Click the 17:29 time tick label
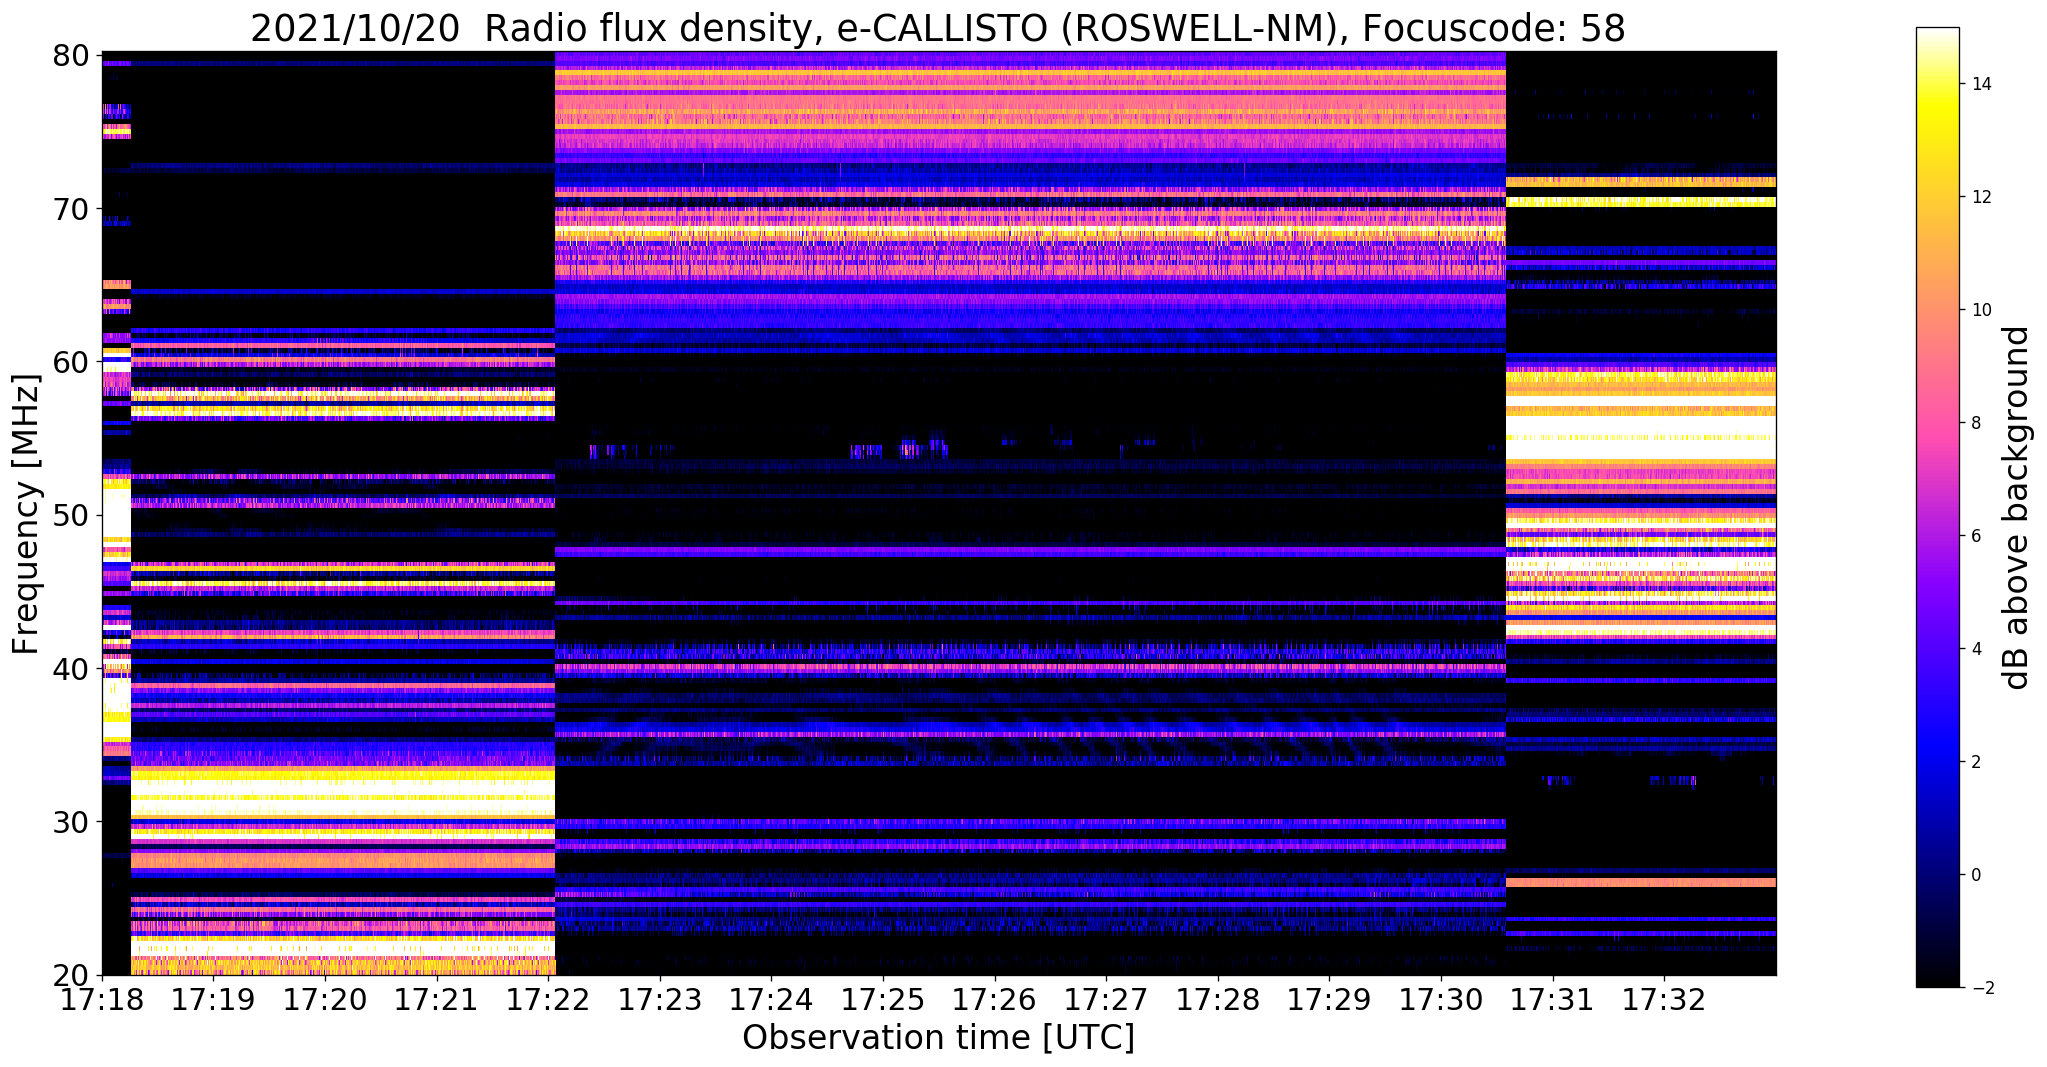 click(x=1329, y=1000)
